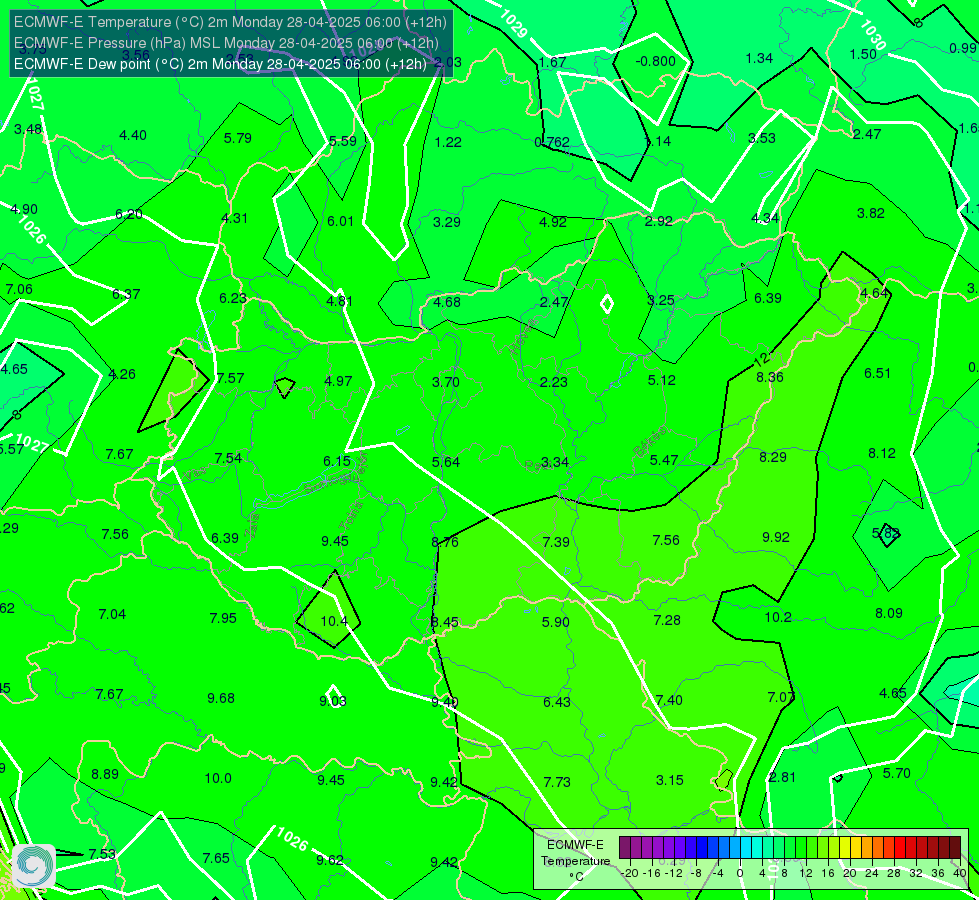Click the dew point value 7.04
Screen dimensions: 979x900
(x=112, y=615)
